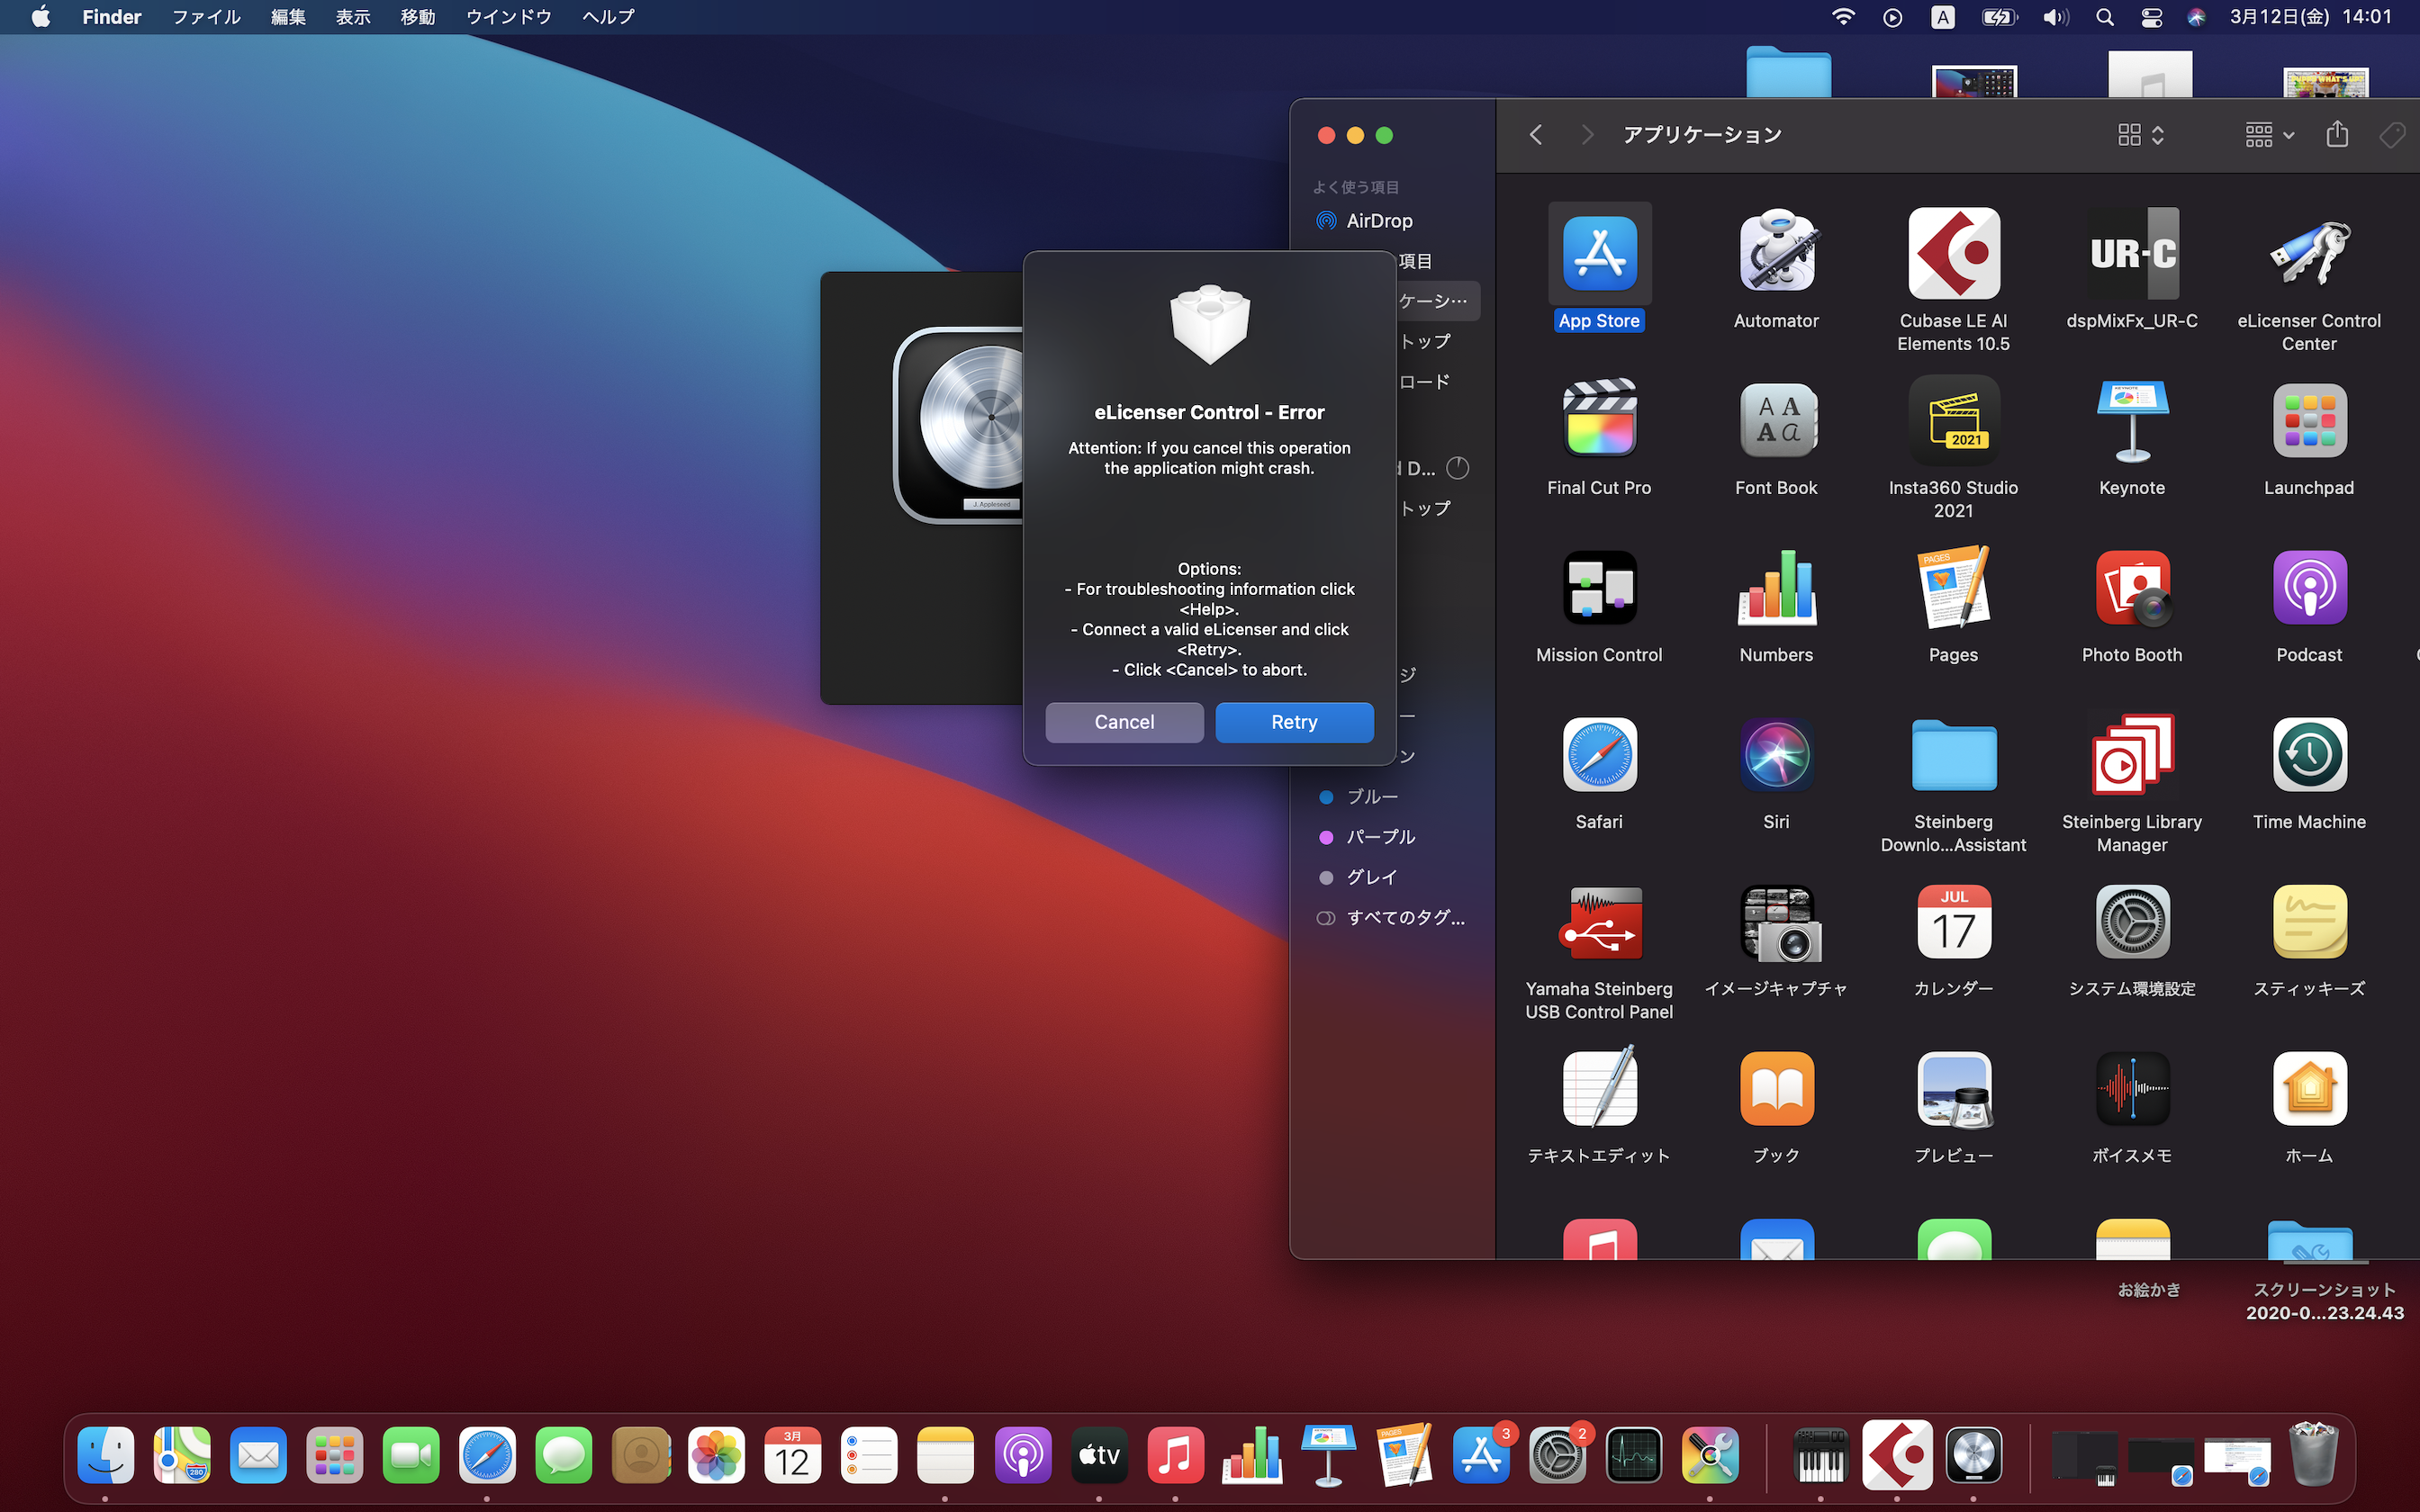
Task: Select the パープル tag in sidebar
Action: (x=1380, y=837)
